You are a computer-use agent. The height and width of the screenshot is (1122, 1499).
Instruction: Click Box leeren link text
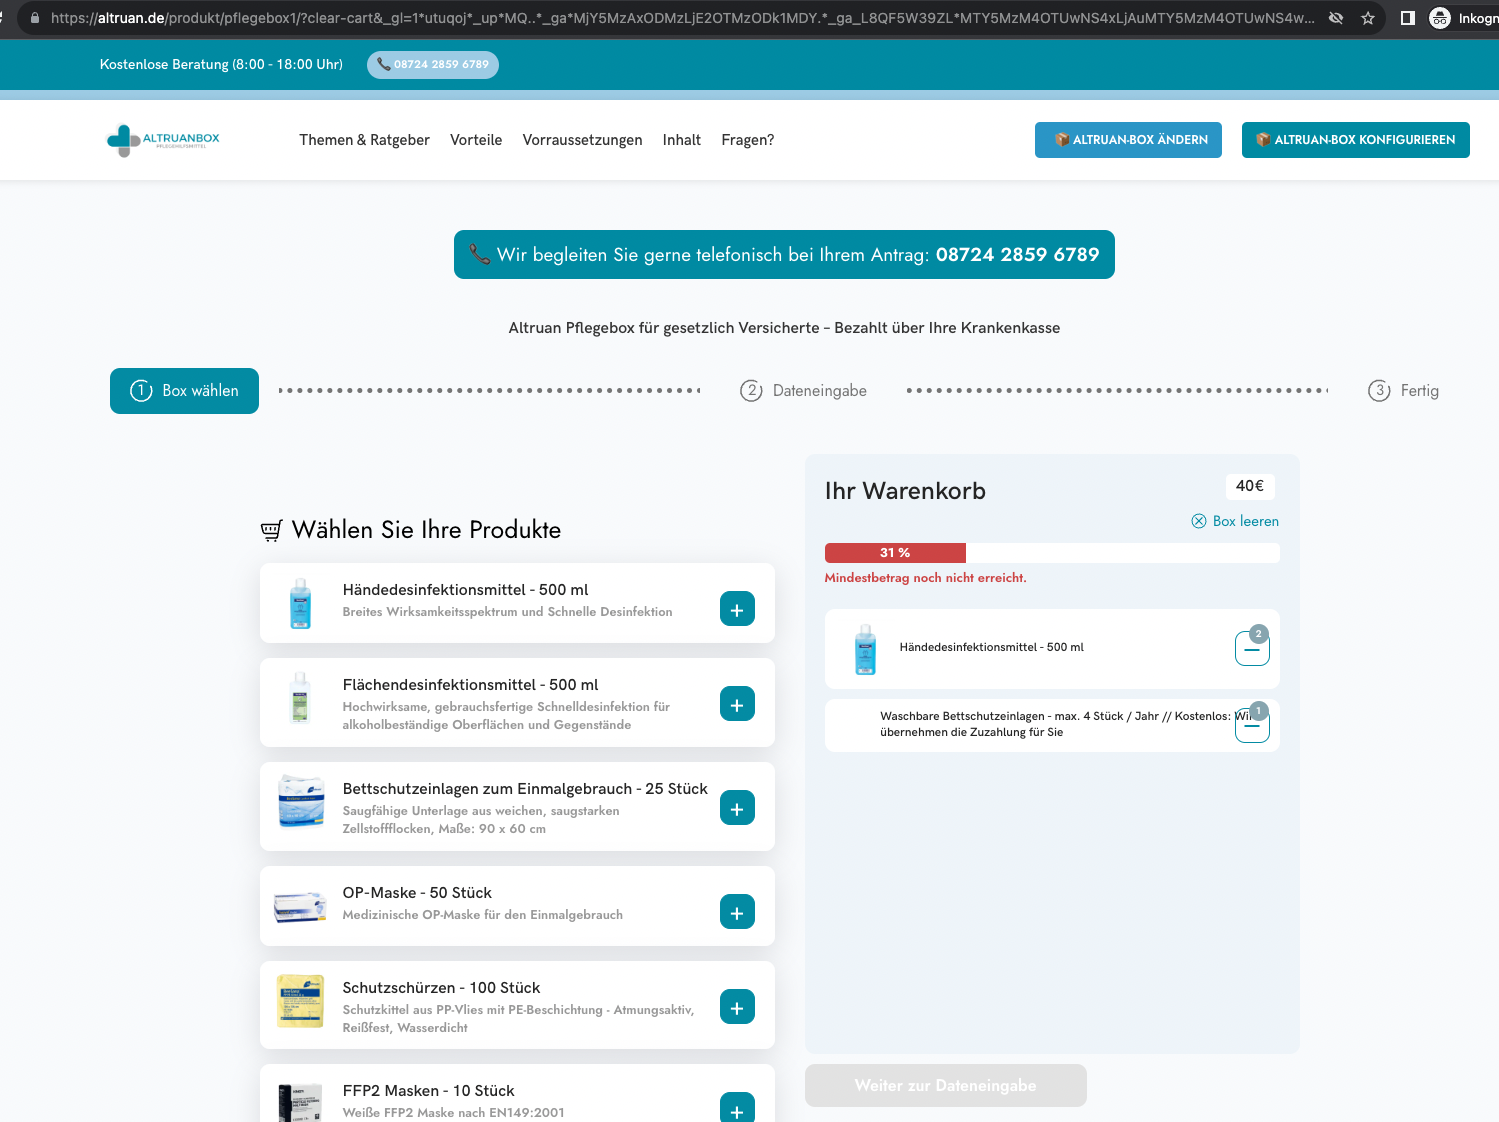tap(1246, 521)
